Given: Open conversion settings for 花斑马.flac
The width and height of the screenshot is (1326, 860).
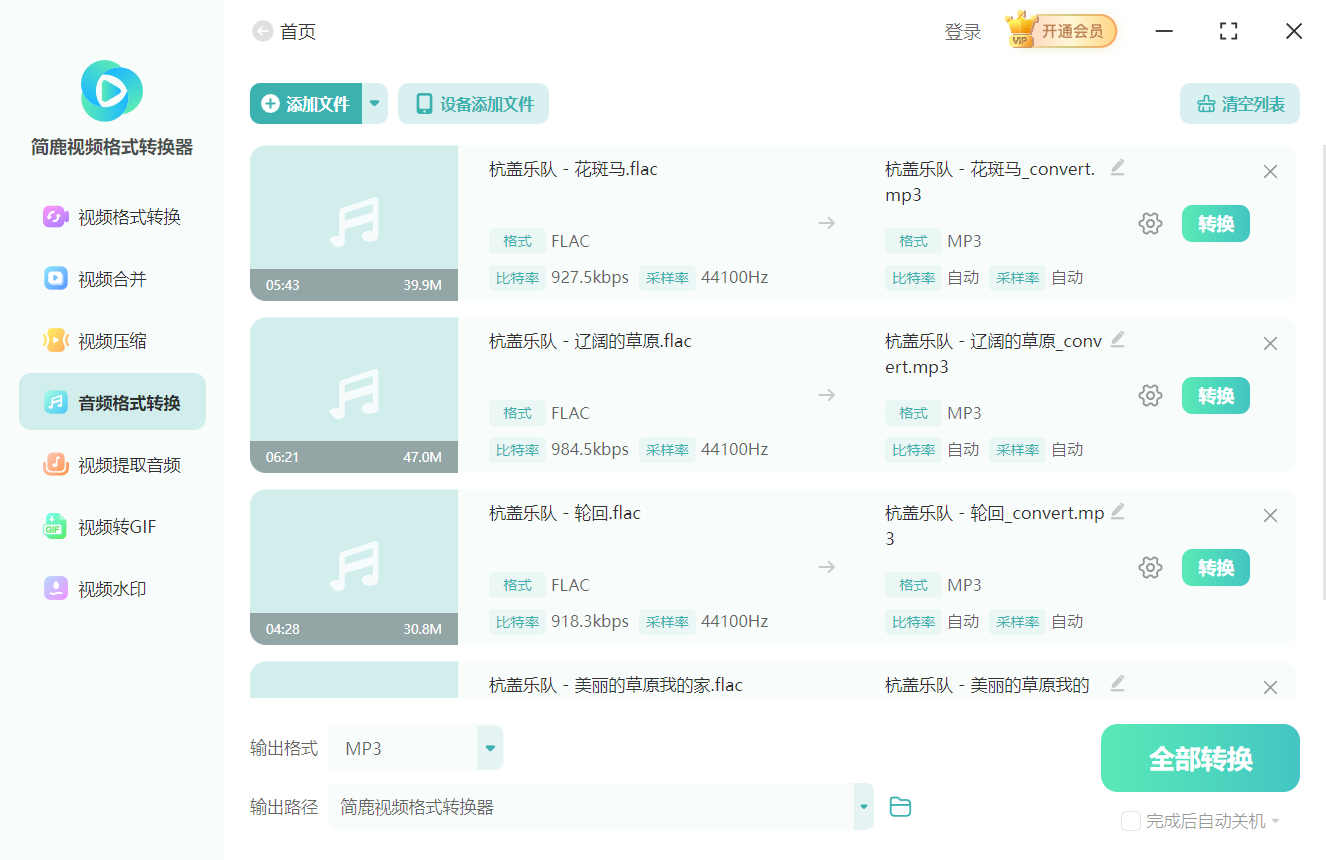Looking at the screenshot, I should [1150, 223].
